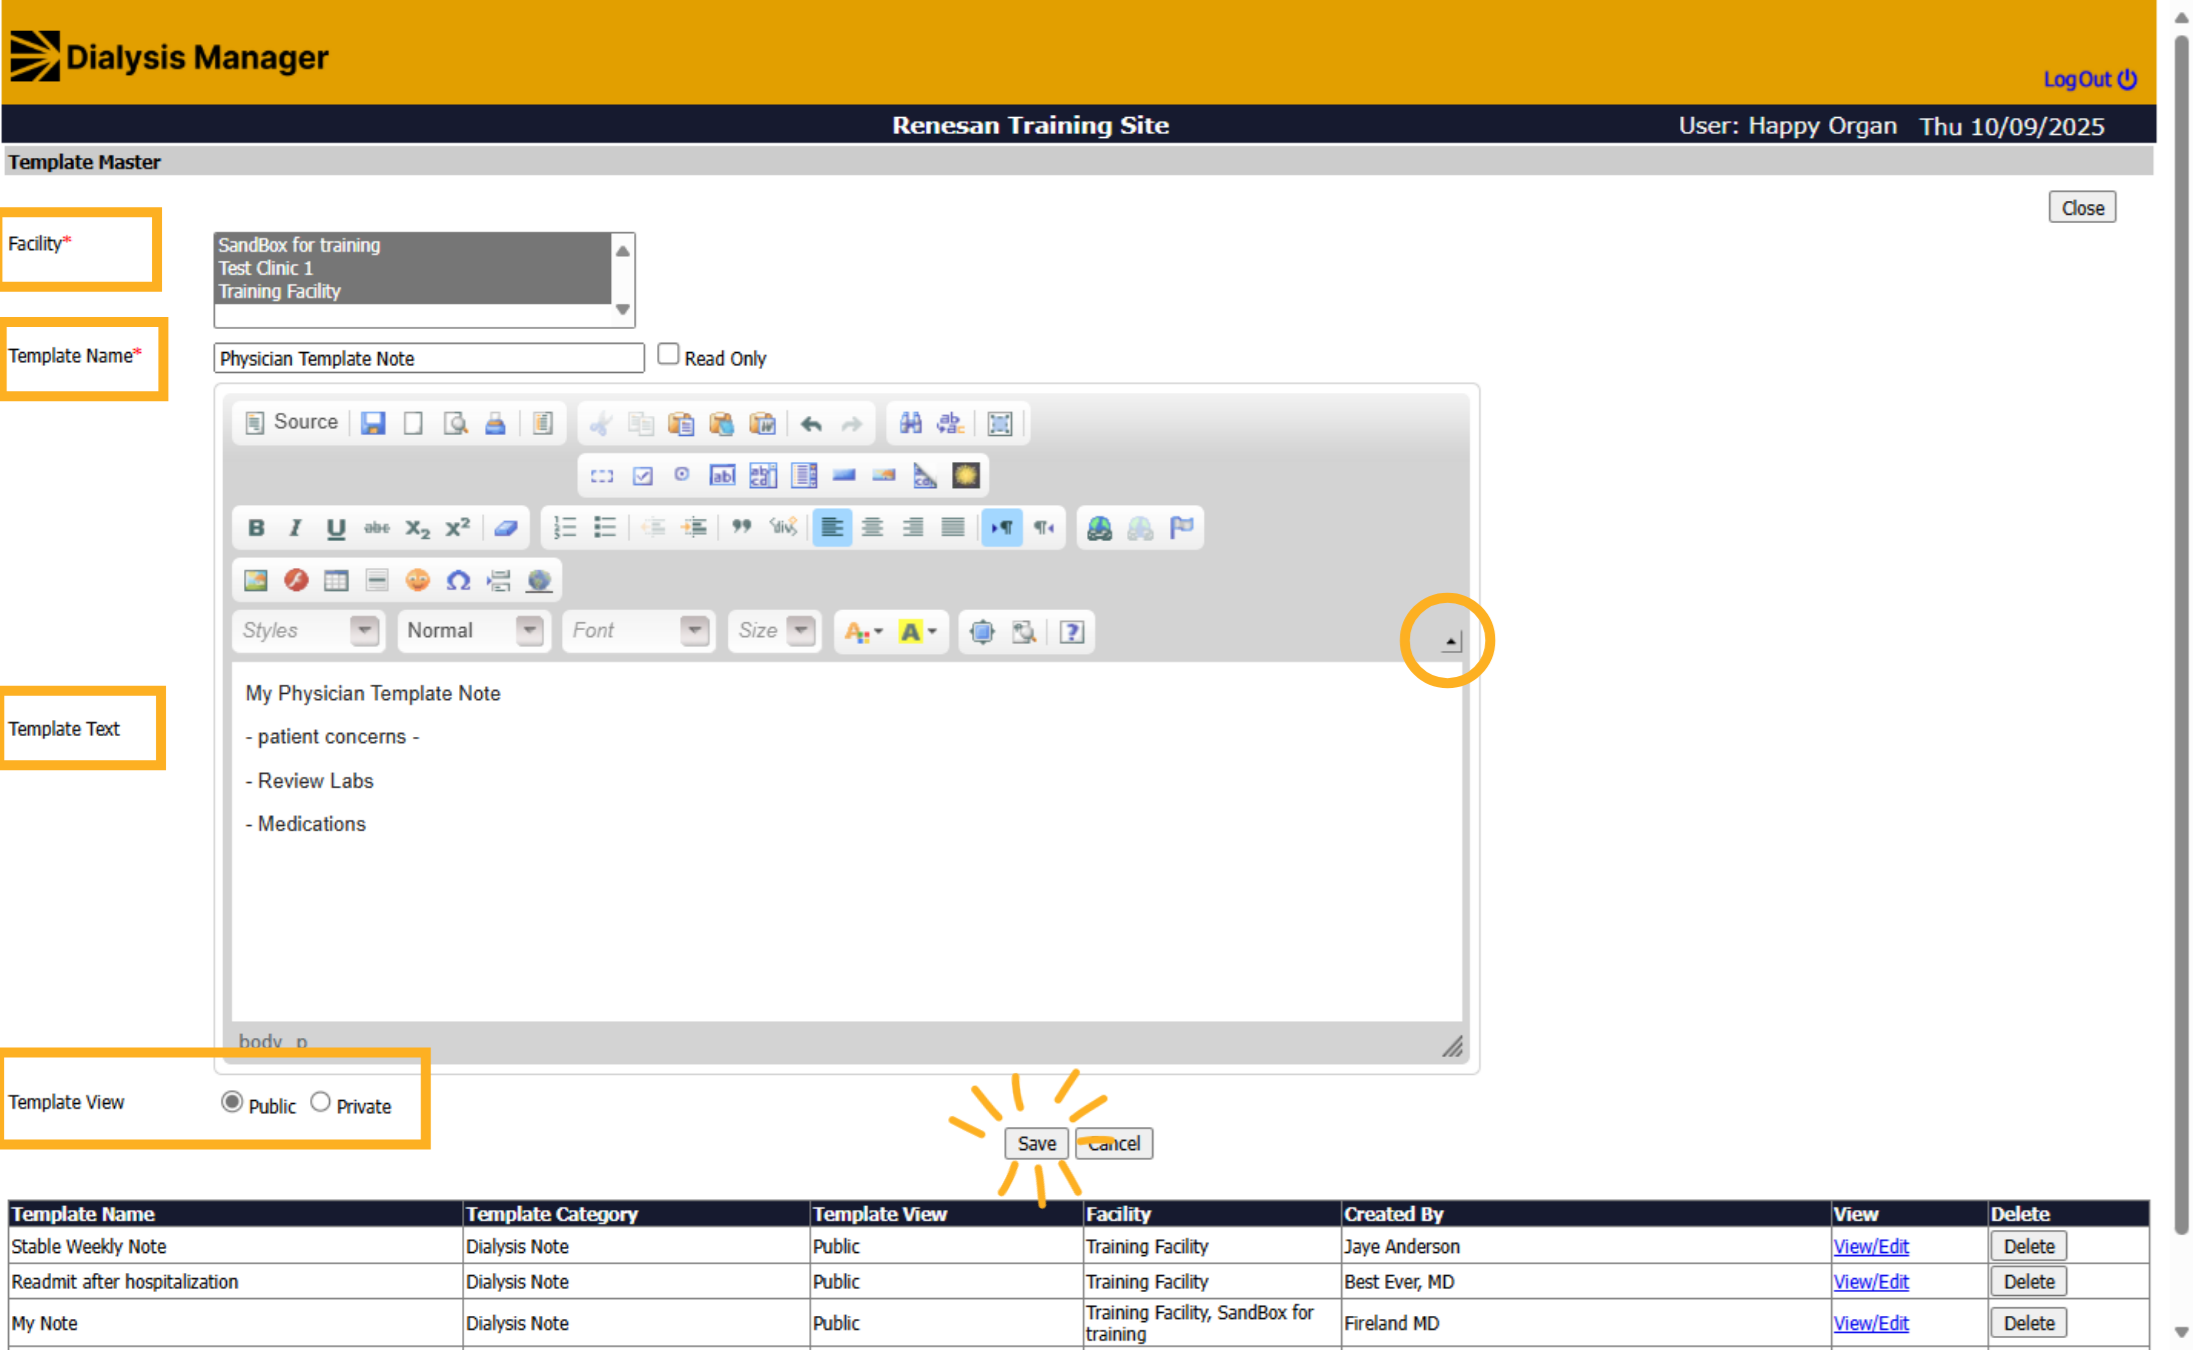Toggle Strikethrough formatting
This screenshot has height=1350, width=2193.
[x=377, y=528]
